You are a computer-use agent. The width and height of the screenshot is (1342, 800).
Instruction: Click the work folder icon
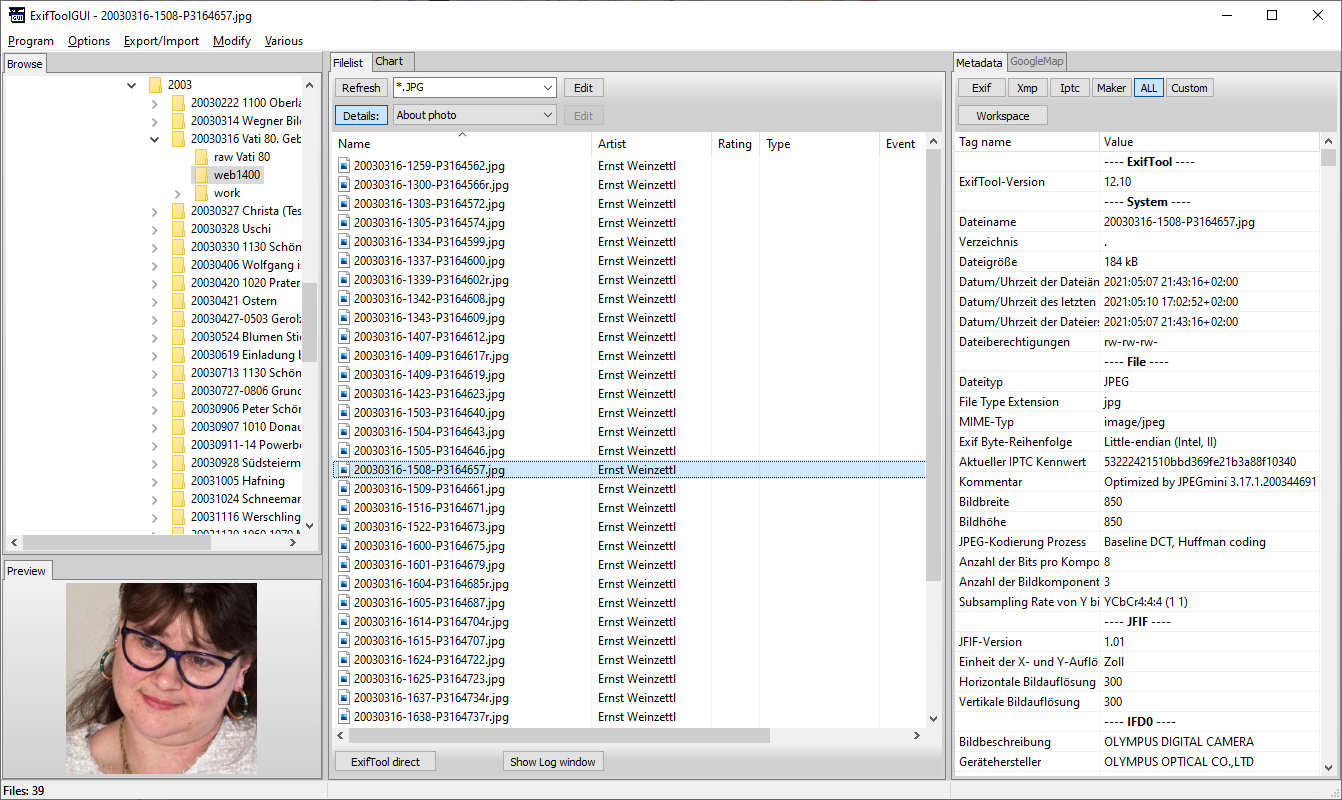(x=201, y=193)
